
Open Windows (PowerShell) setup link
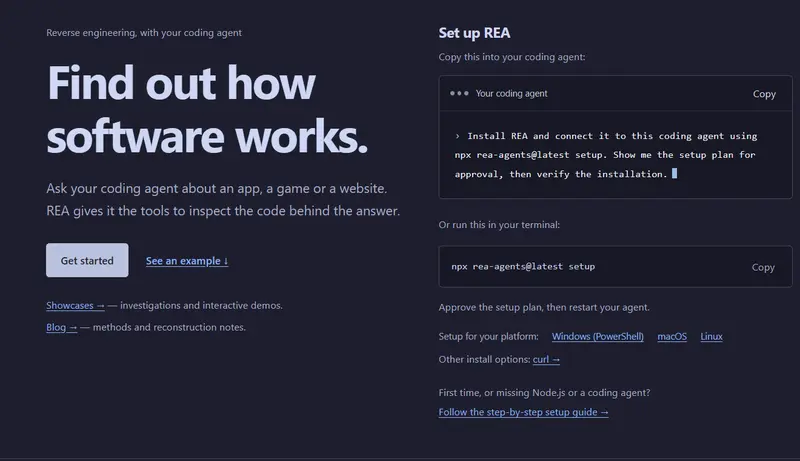(x=597, y=337)
